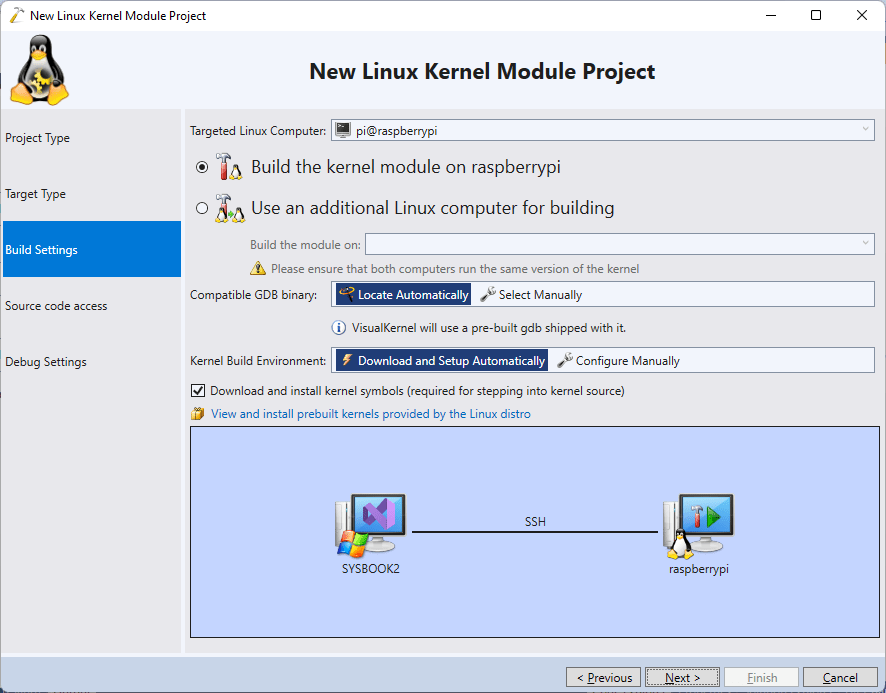Viewport: 886px width, 693px height.
Task: Go back using the Previous button
Action: 603,677
